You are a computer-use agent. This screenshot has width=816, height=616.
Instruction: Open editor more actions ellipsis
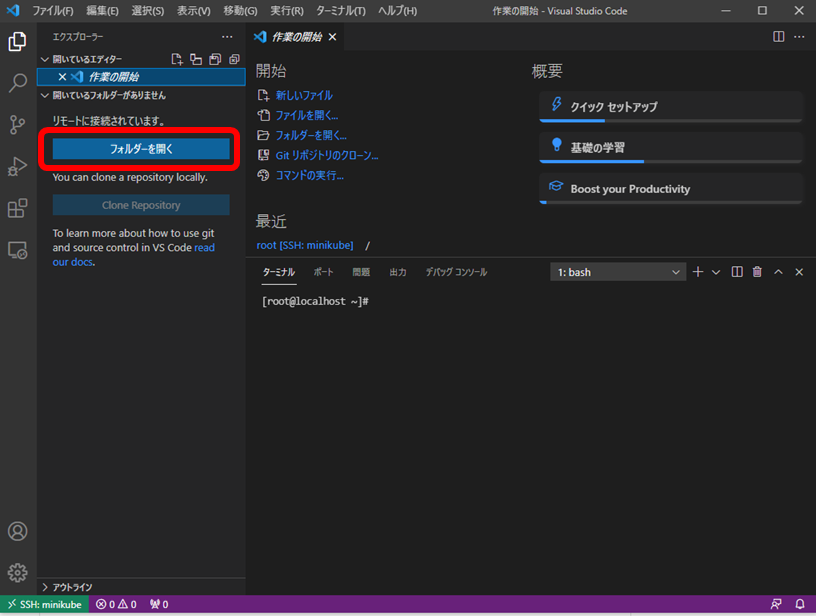799,36
